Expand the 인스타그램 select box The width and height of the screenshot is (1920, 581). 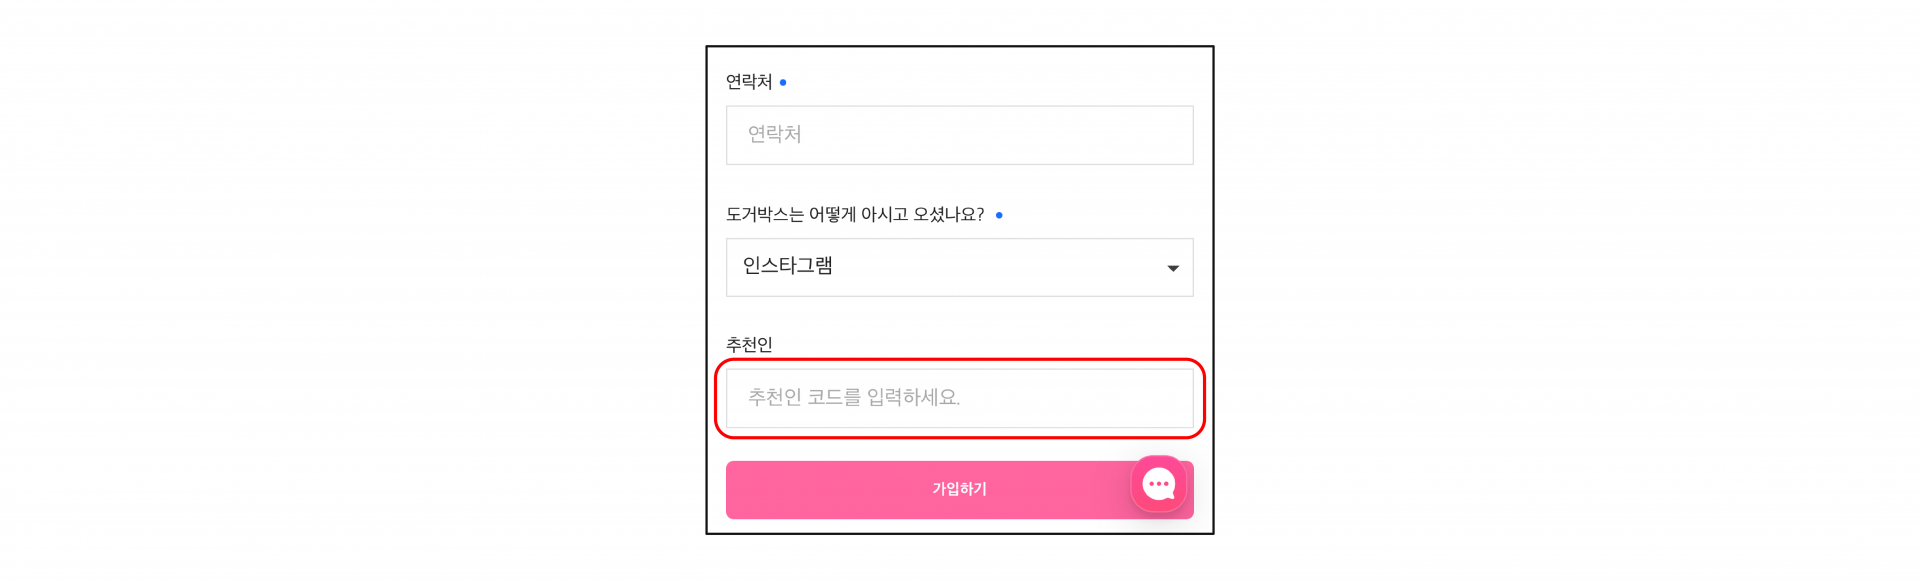click(960, 267)
